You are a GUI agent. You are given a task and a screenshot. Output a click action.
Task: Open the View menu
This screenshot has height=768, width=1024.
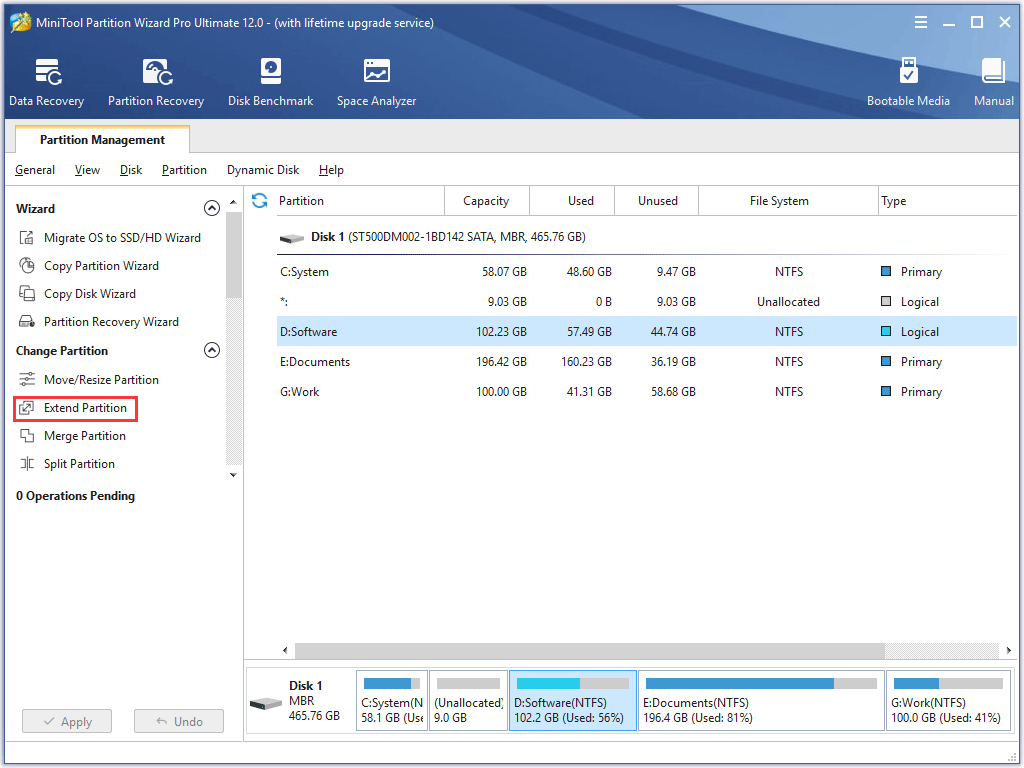pos(87,170)
